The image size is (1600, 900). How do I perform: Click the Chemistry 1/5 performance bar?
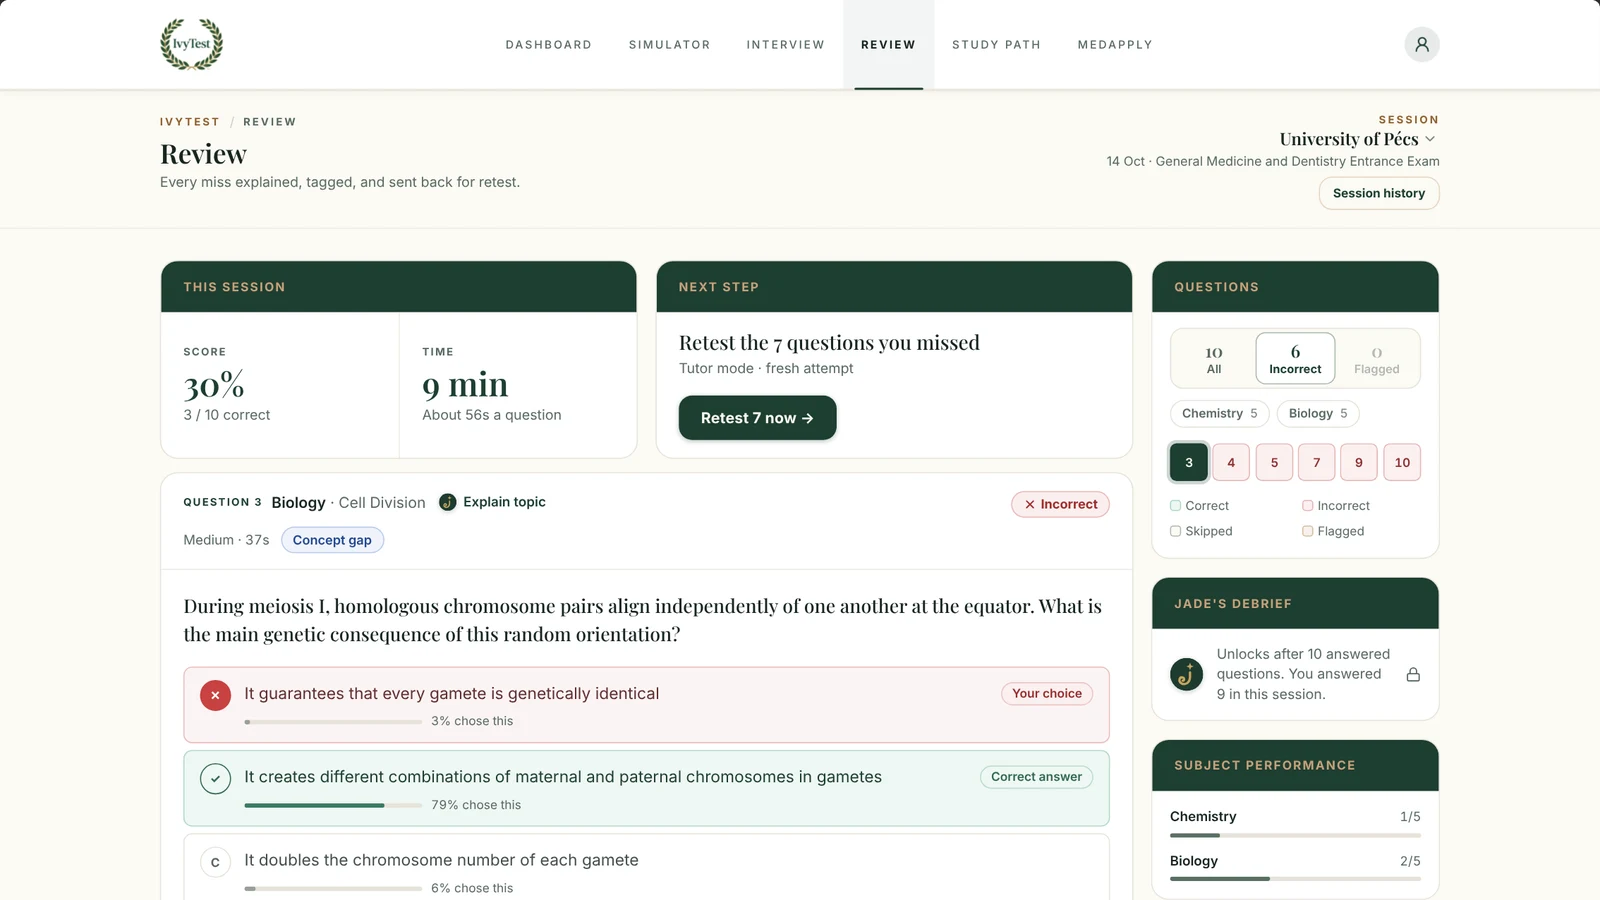[x=1295, y=835]
